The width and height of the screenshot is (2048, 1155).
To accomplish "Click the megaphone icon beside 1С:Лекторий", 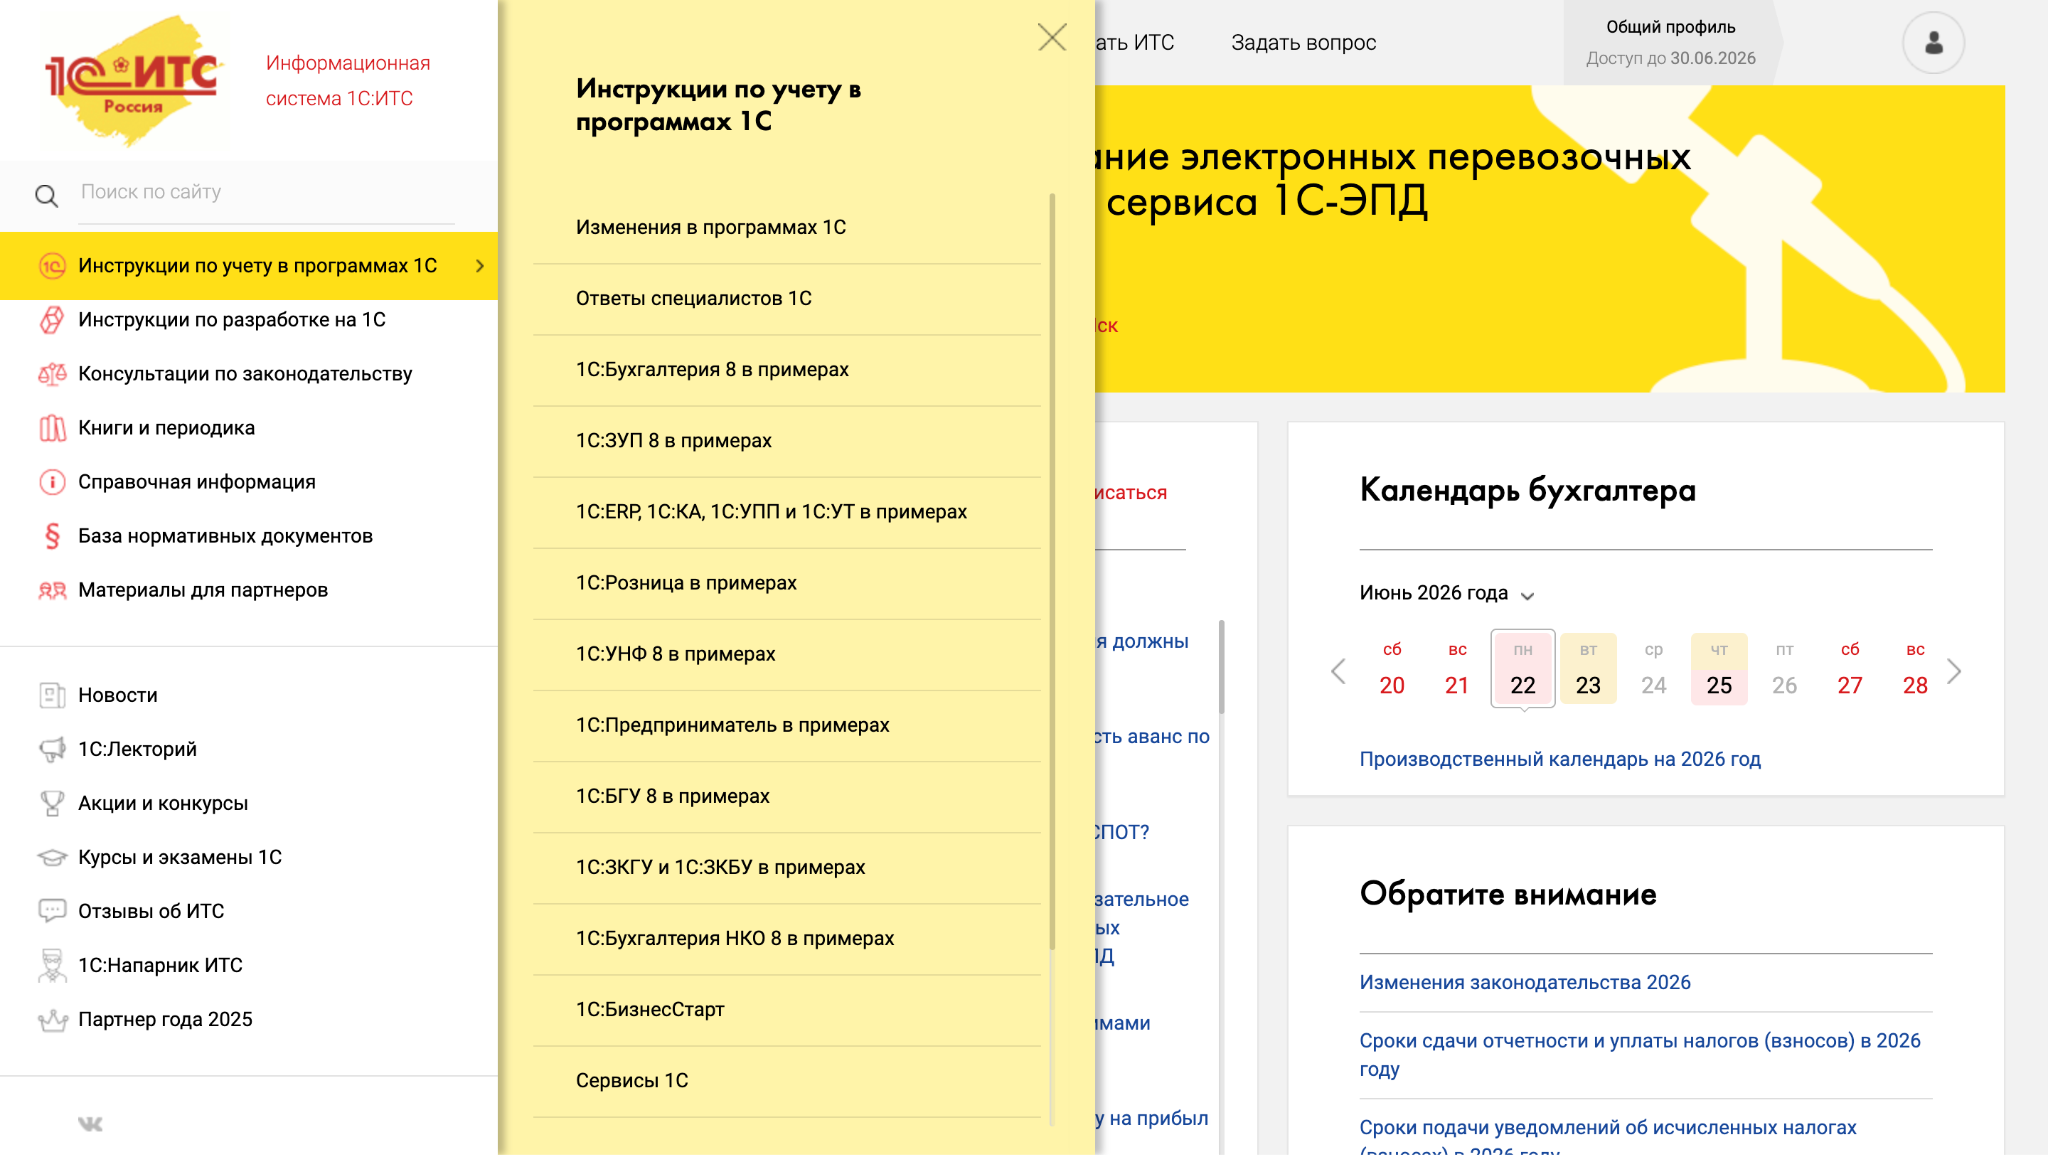I will [x=52, y=749].
